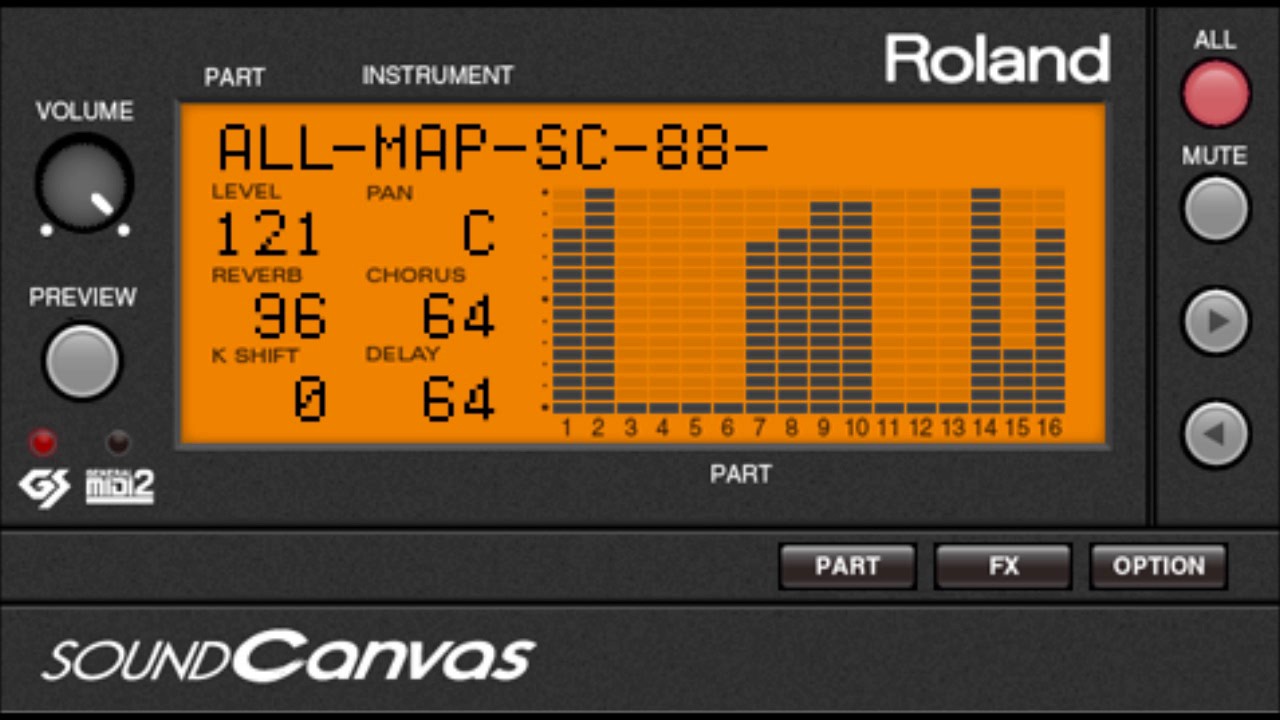Screen dimensions: 1280x720
Task: Push the round PREVIEW button
Action: (82, 360)
